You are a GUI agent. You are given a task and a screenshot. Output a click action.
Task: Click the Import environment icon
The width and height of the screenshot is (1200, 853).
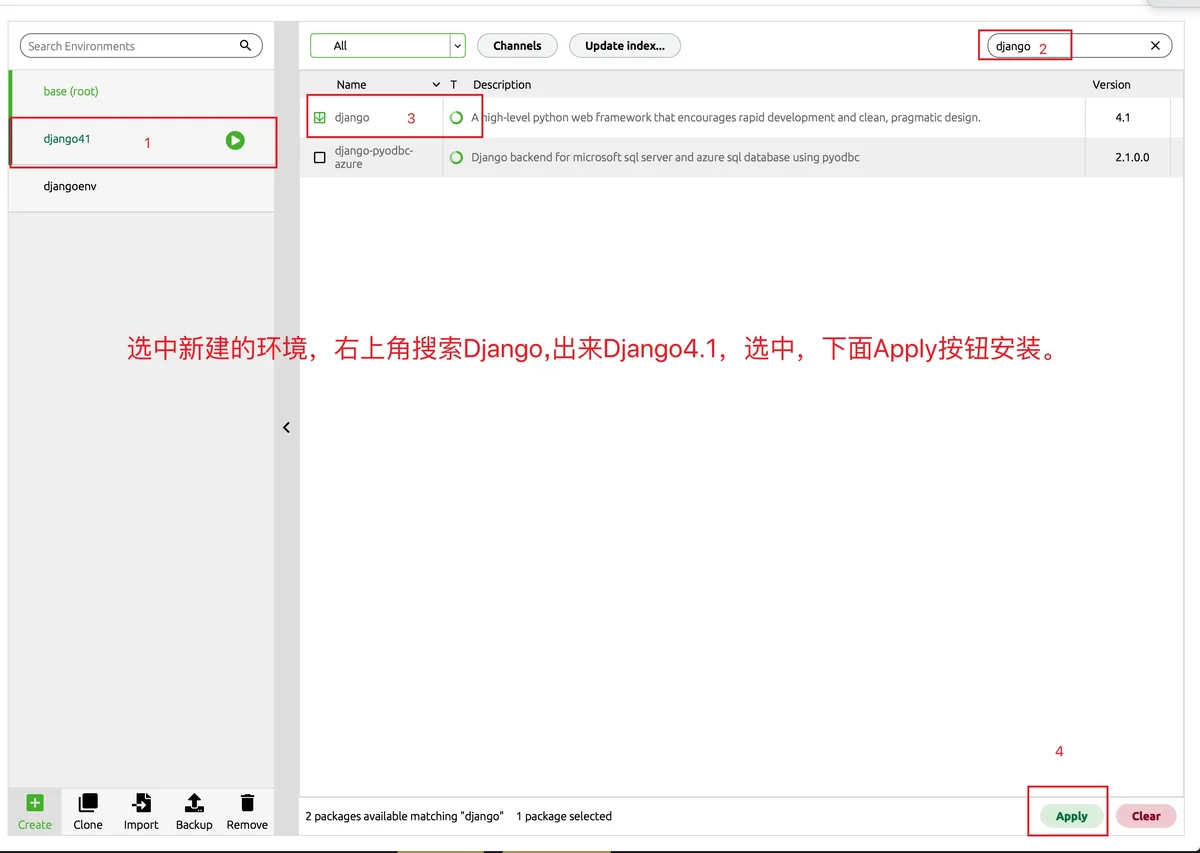(x=141, y=803)
